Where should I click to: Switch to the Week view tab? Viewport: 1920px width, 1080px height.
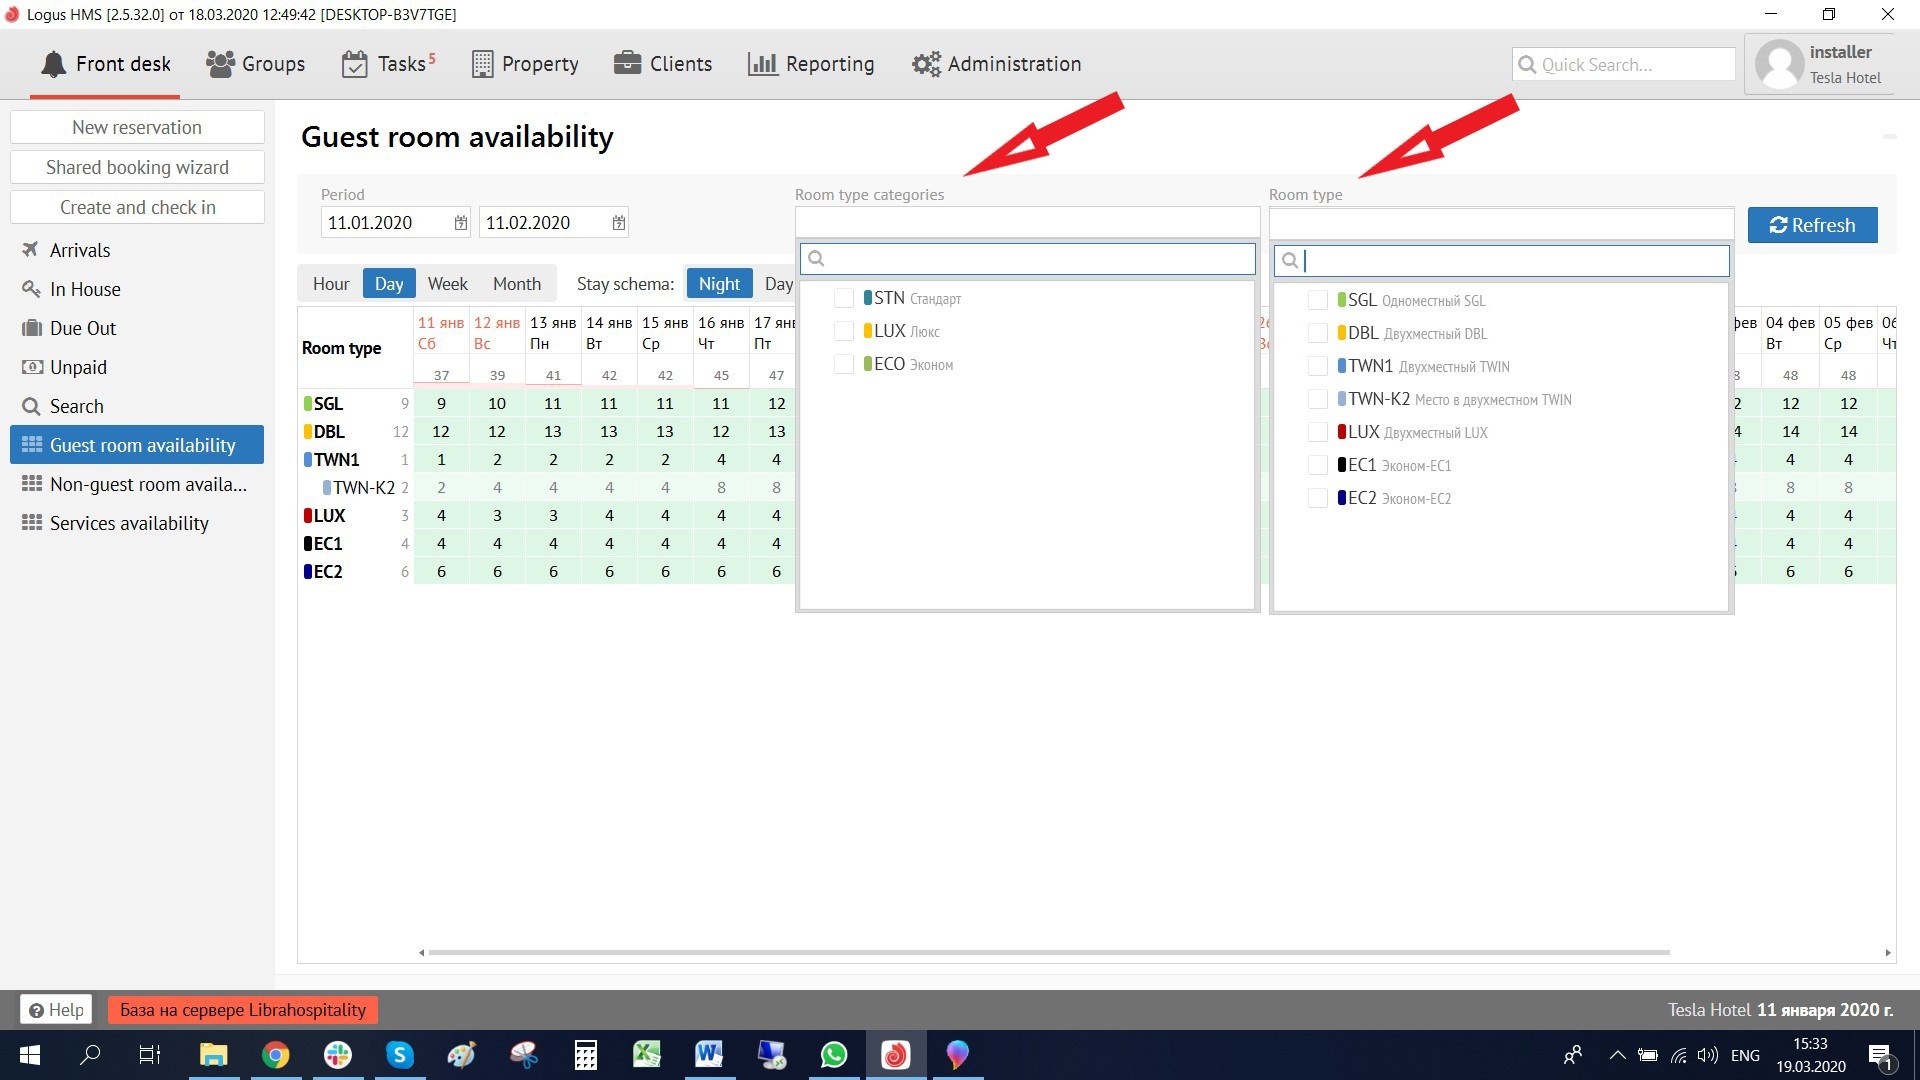point(447,284)
